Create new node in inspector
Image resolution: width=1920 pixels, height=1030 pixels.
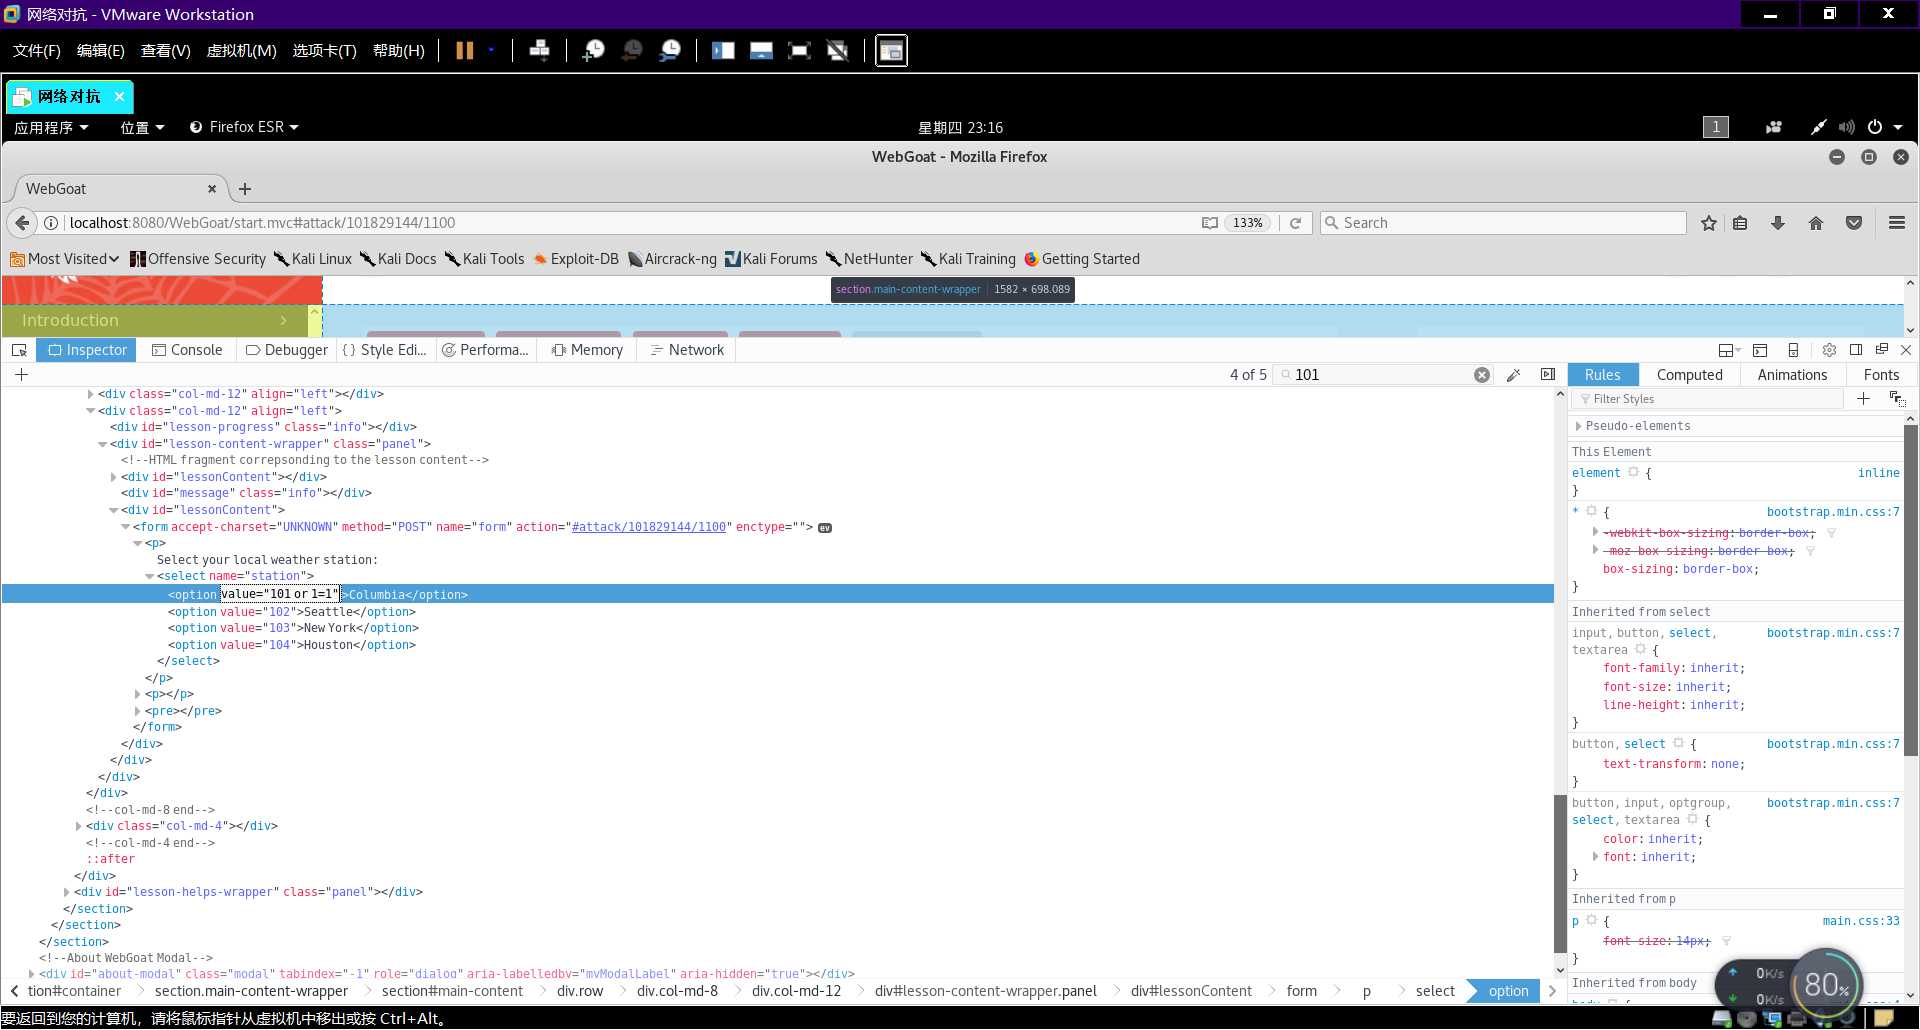tap(21, 375)
